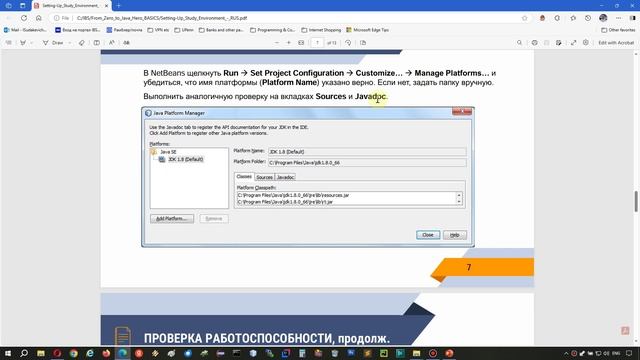Toggle the Edge sidebar icon

point(633,18)
